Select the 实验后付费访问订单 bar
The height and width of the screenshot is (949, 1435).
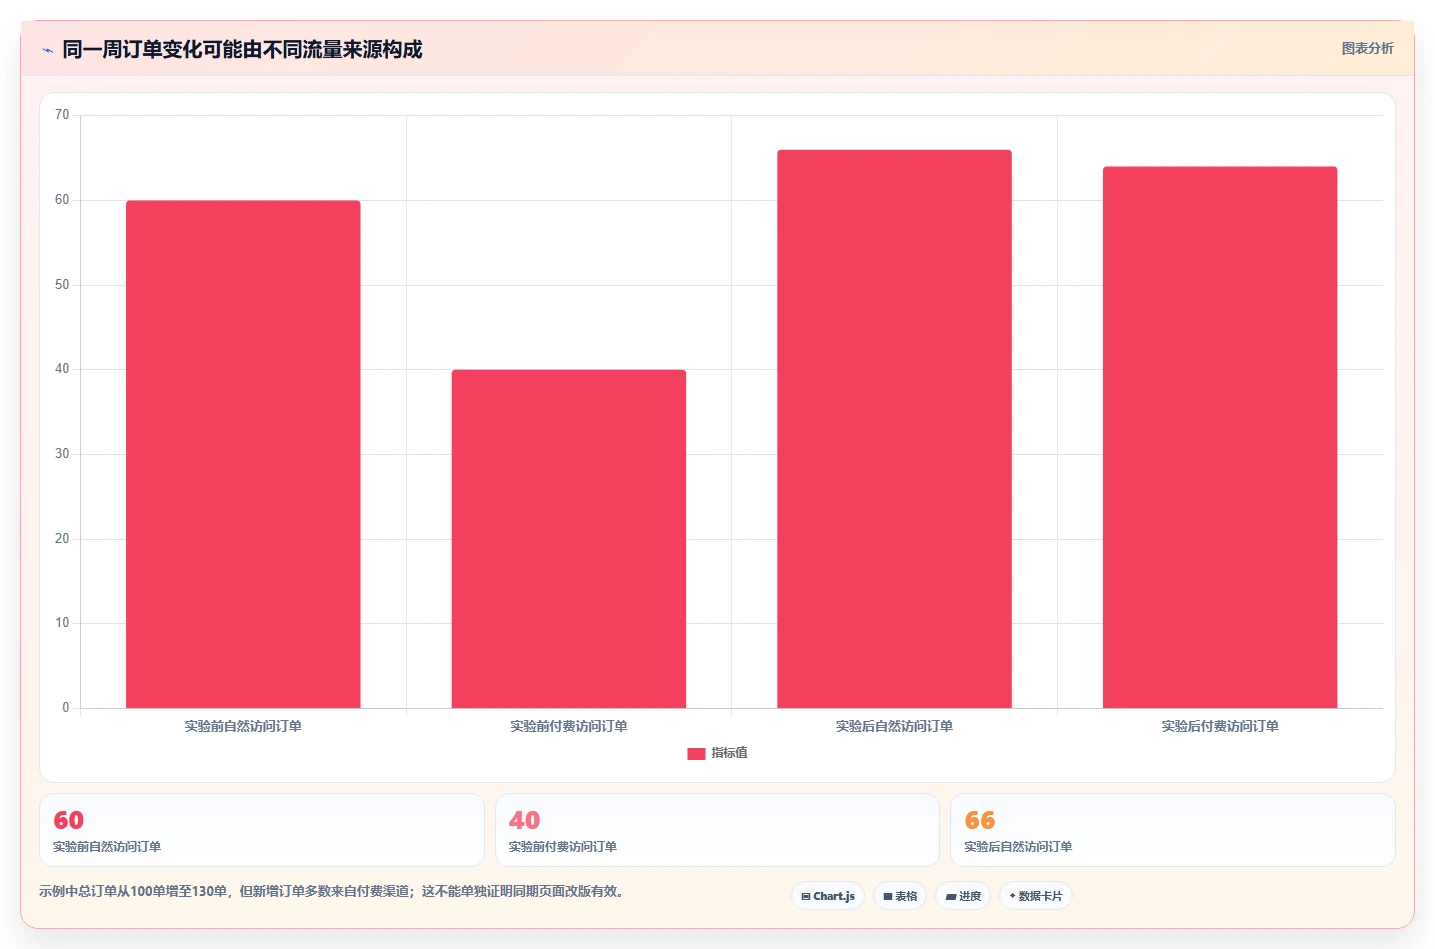pyautogui.click(x=1220, y=437)
